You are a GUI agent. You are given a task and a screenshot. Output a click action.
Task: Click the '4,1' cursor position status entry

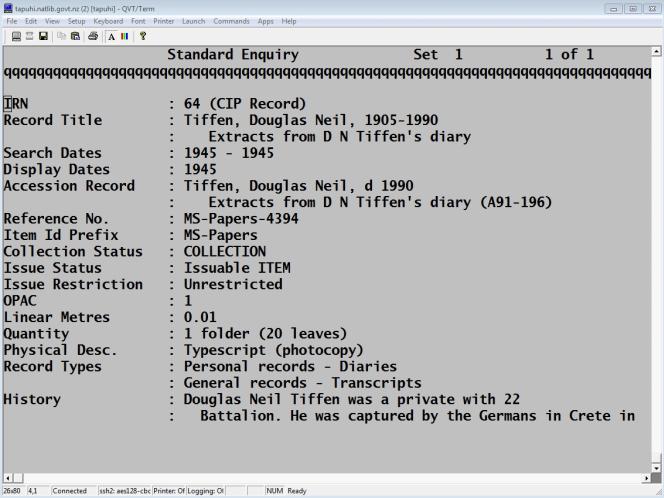(x=32, y=491)
